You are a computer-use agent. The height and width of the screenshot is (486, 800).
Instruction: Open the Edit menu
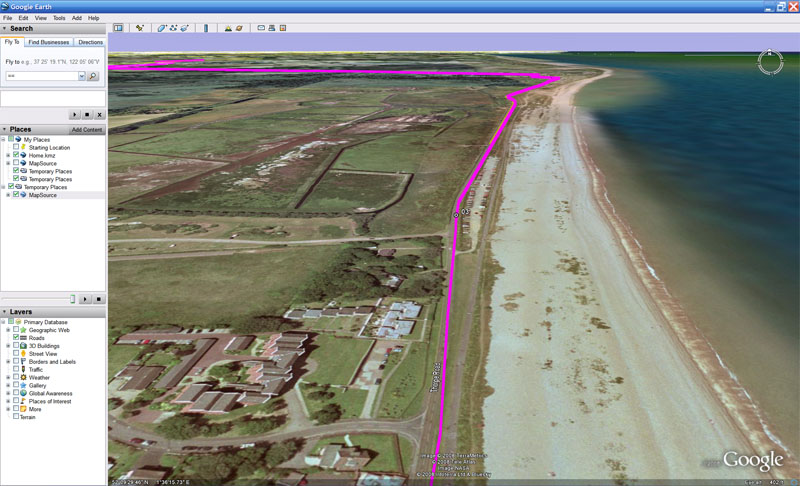(23, 18)
